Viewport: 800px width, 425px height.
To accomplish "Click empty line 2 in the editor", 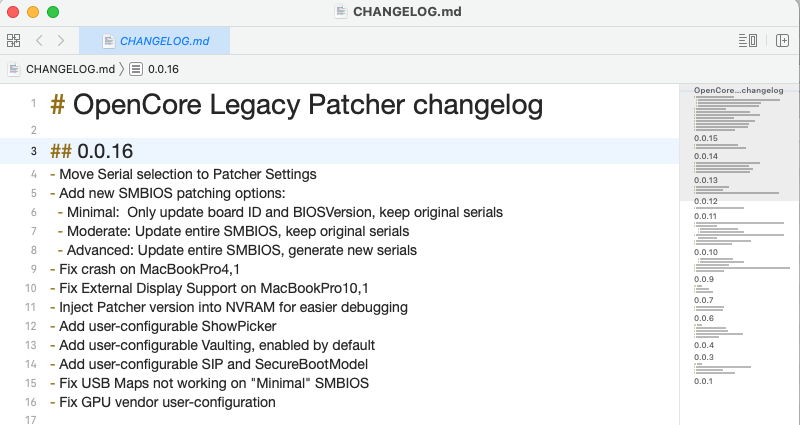I will [x=364, y=130].
